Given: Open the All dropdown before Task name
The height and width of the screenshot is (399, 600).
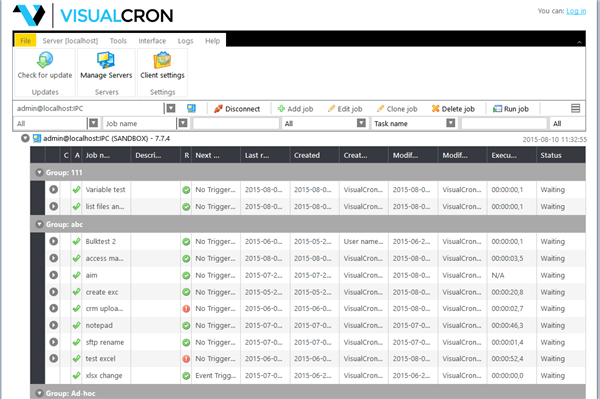Looking at the screenshot, I should click(x=361, y=123).
